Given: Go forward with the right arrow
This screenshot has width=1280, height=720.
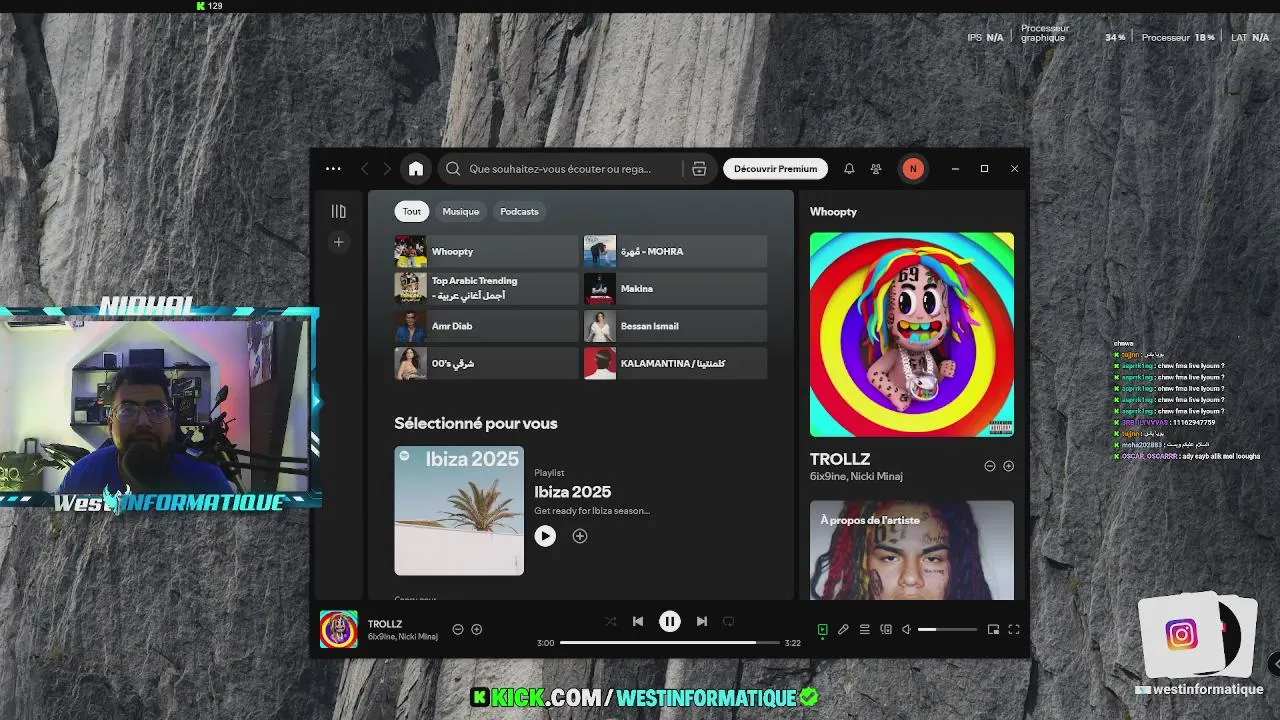Looking at the screenshot, I should point(387,169).
